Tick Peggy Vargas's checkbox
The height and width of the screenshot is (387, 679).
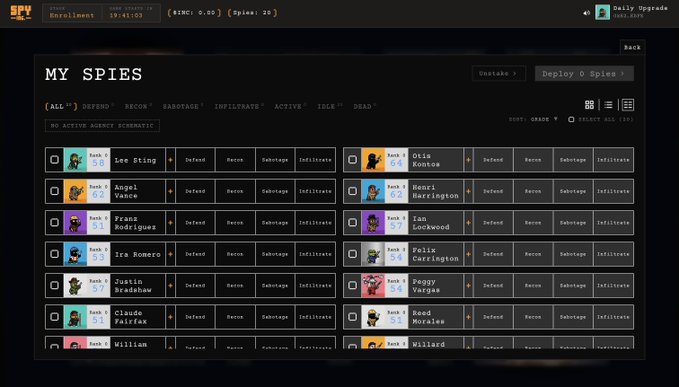352,285
